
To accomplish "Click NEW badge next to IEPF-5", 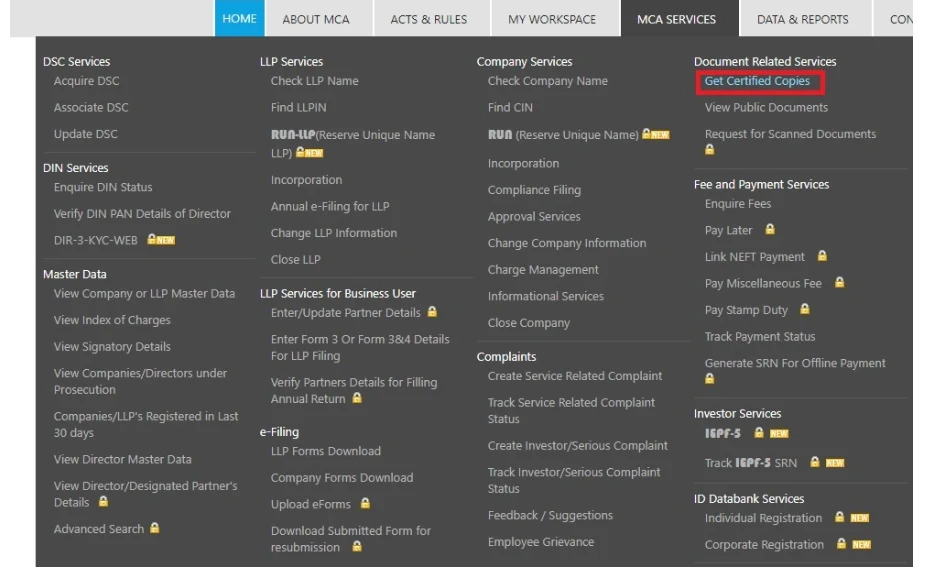I will pos(779,433).
